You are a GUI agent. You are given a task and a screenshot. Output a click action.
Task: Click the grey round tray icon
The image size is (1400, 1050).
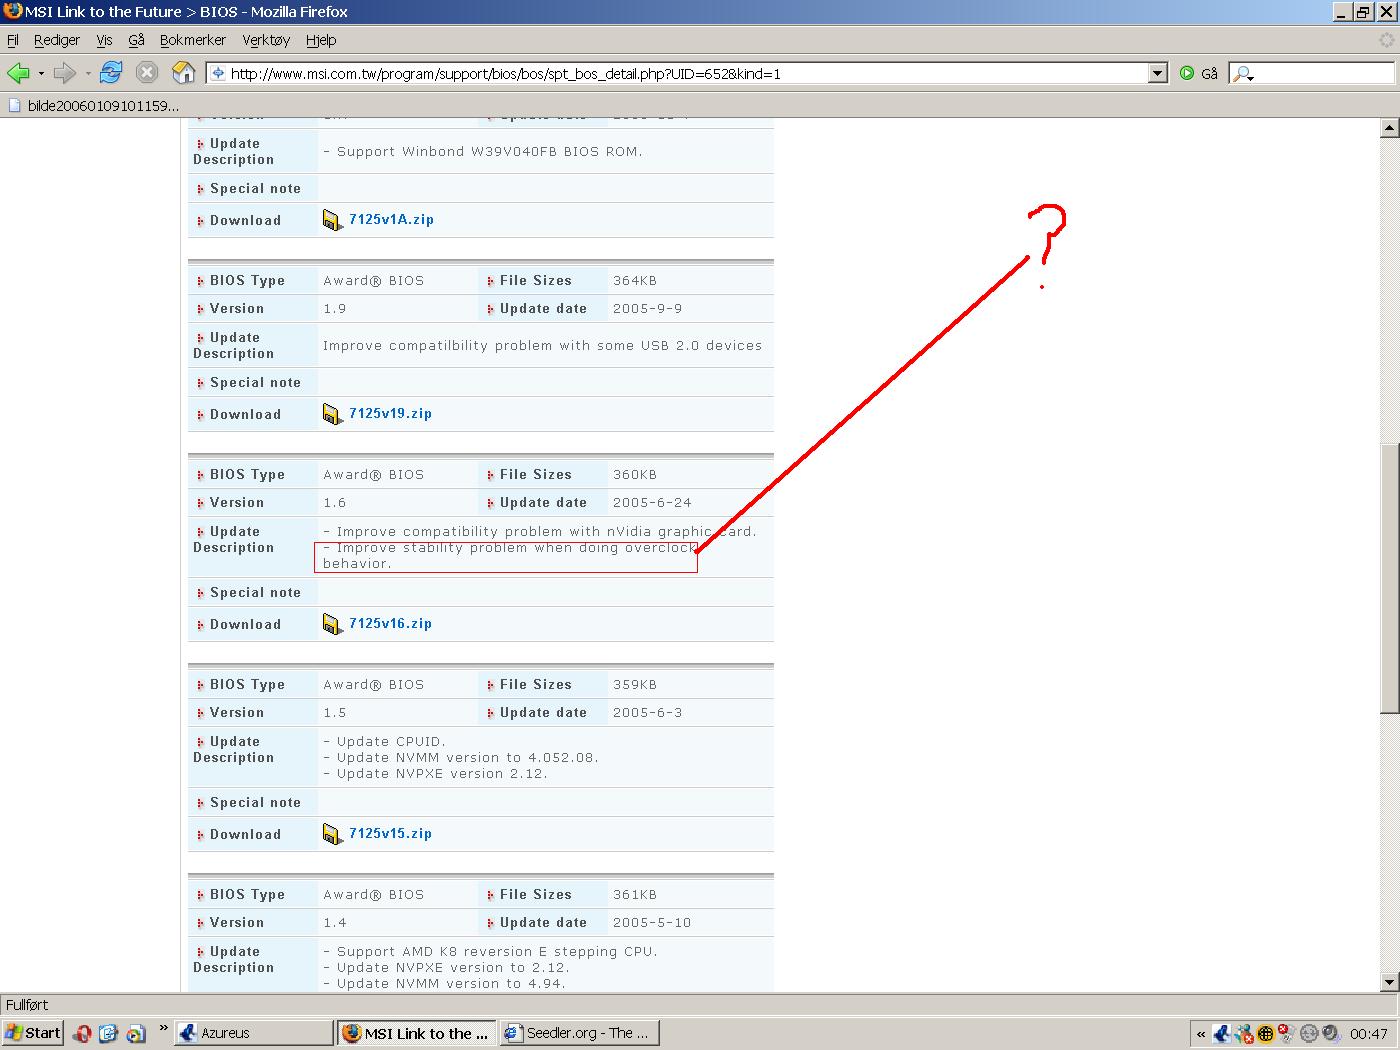pos(1309,1034)
